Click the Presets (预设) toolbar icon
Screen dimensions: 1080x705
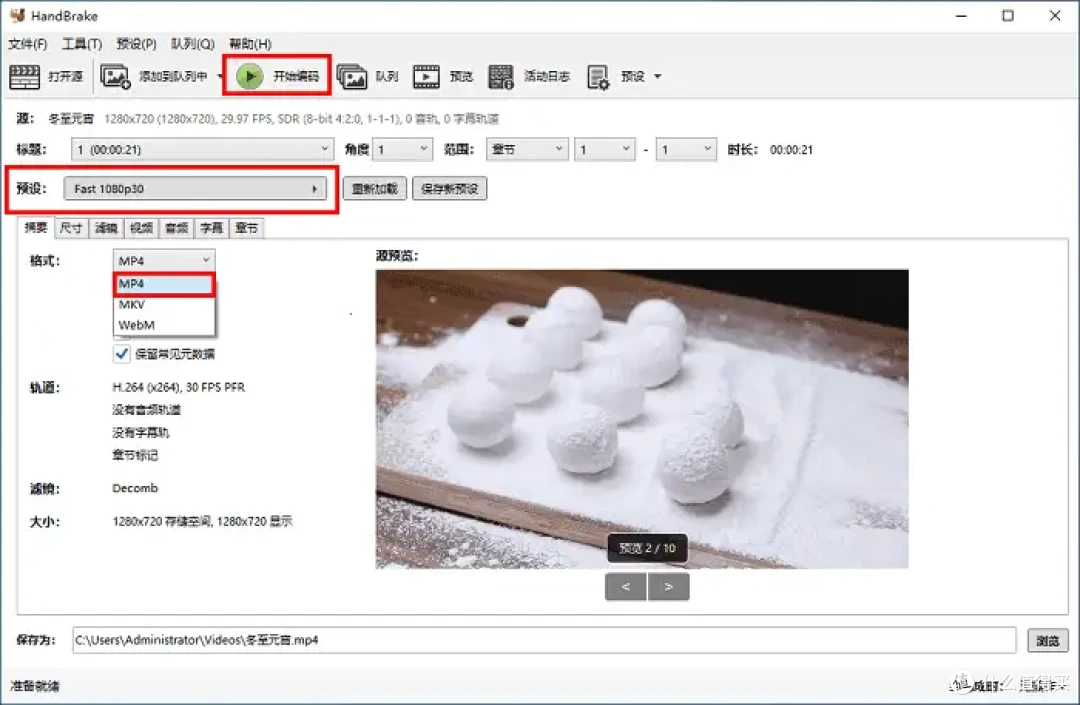click(598, 77)
